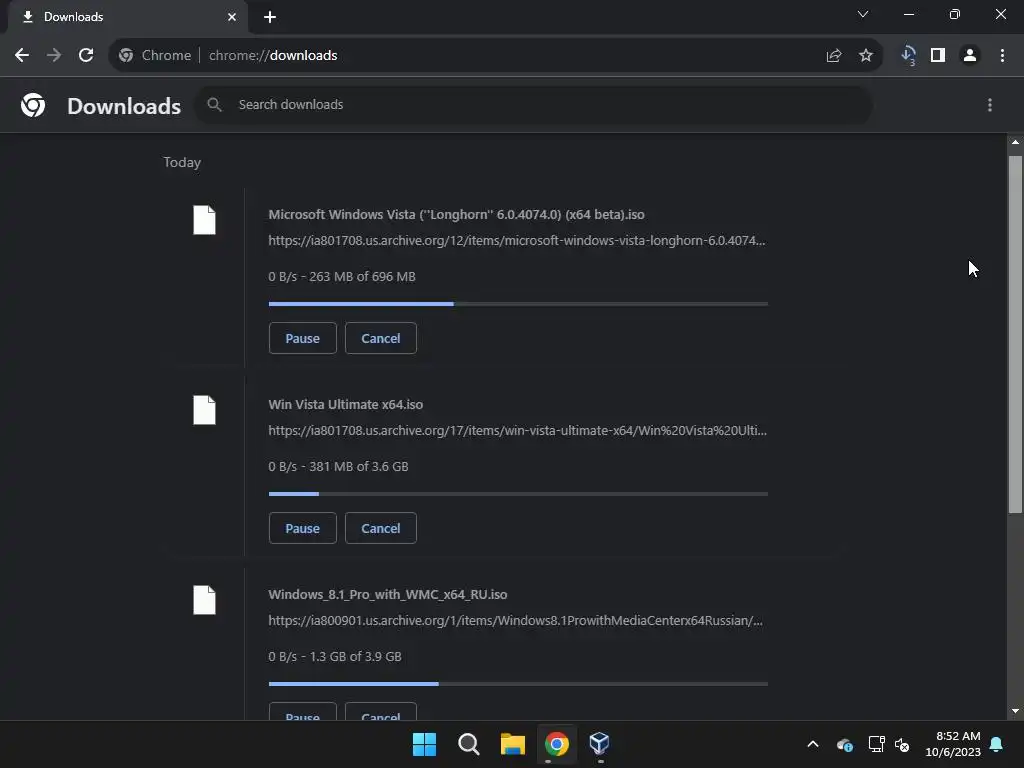Screen dimensions: 1024x768
Task: Click the muted volume tray icon
Action: 903,744
